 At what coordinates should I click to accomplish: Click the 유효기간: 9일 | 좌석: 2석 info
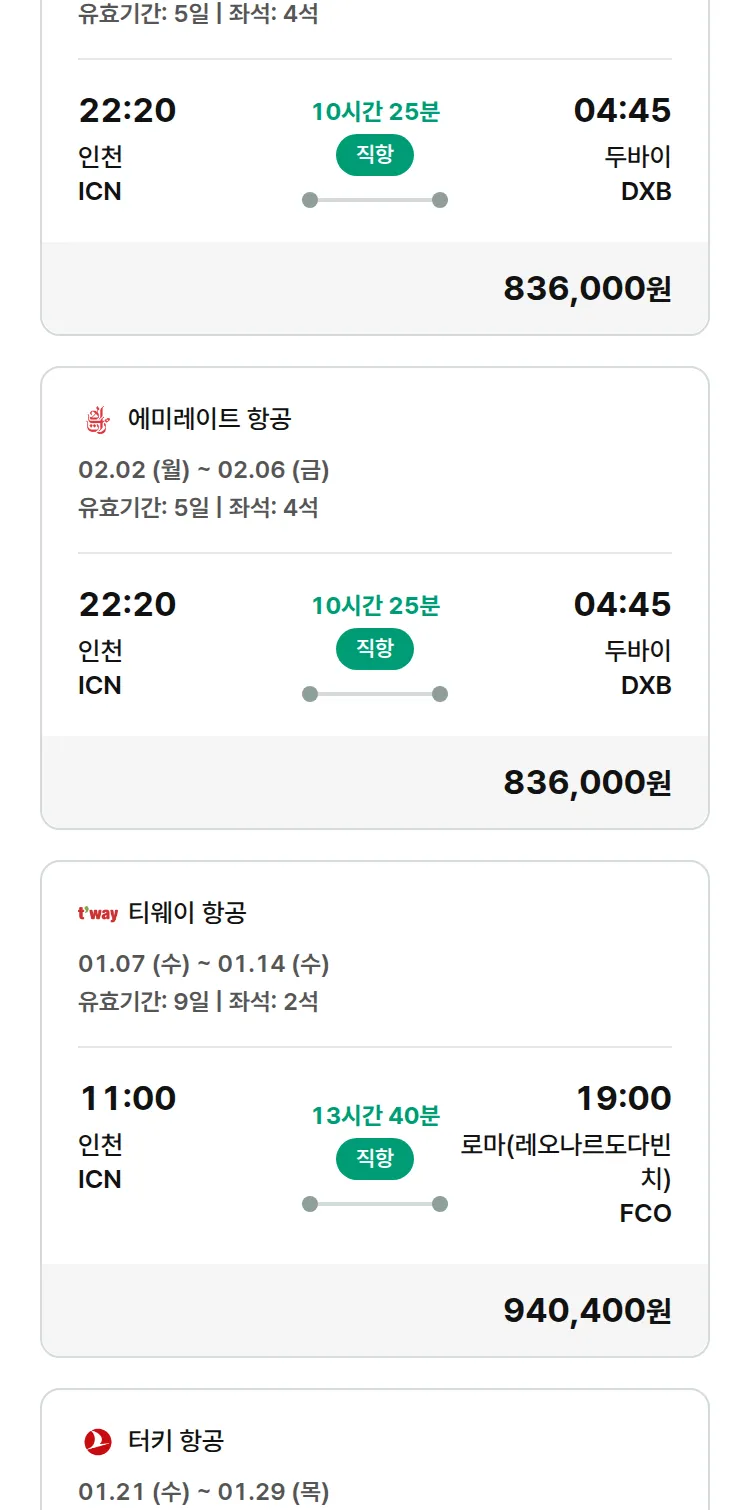click(x=198, y=1001)
